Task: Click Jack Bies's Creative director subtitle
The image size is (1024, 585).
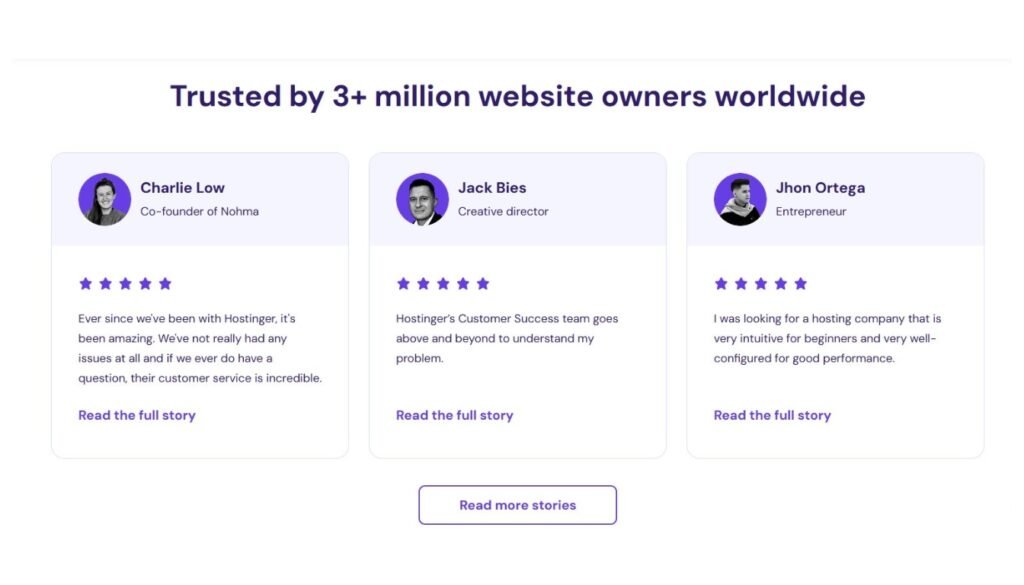Action: [x=503, y=212]
